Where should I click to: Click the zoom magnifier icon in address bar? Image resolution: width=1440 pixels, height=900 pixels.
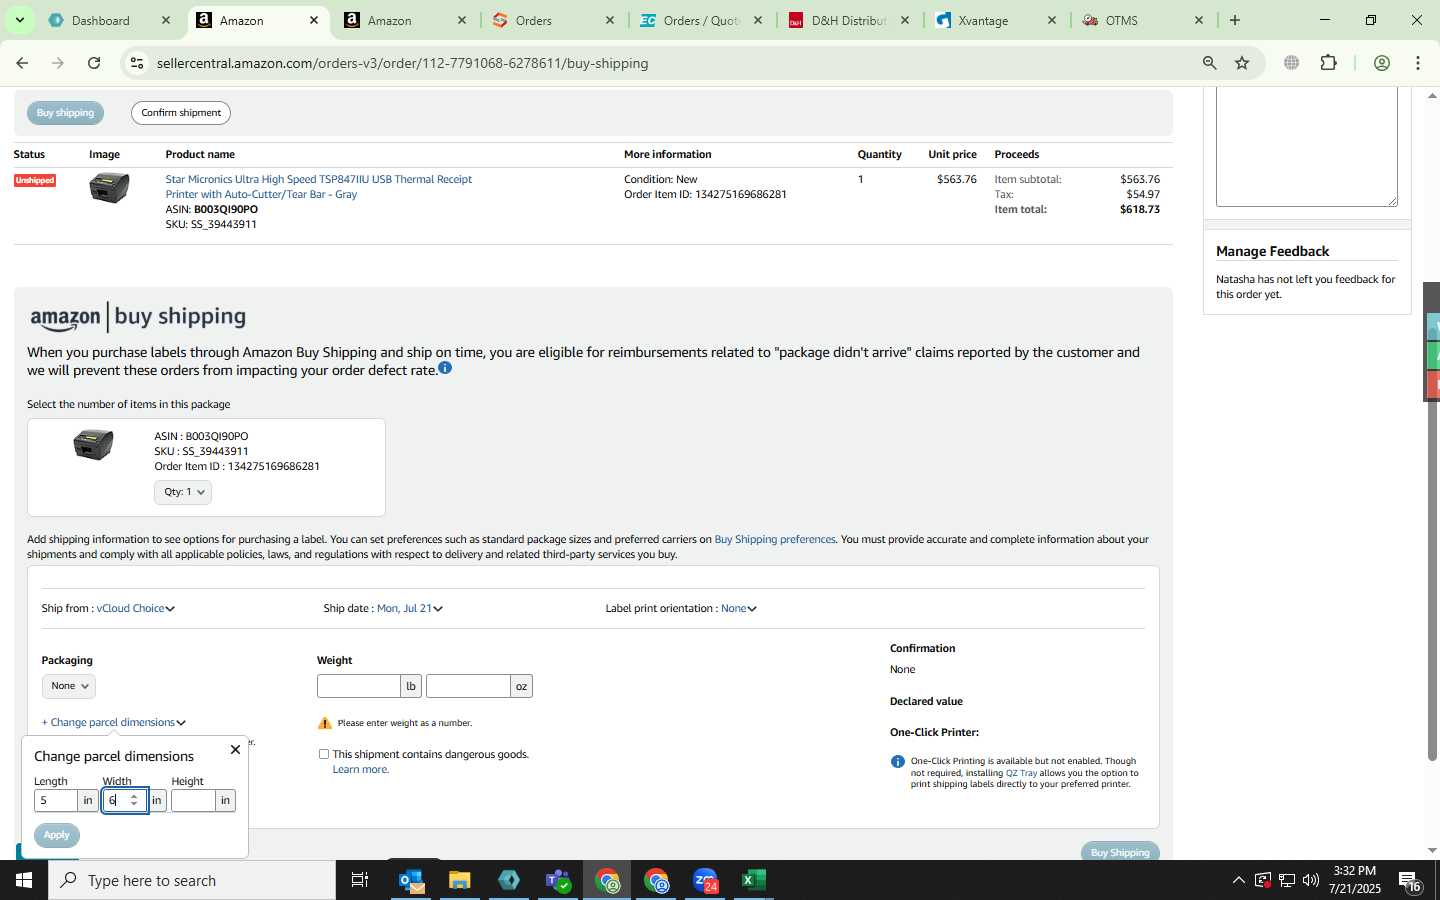point(1209,63)
